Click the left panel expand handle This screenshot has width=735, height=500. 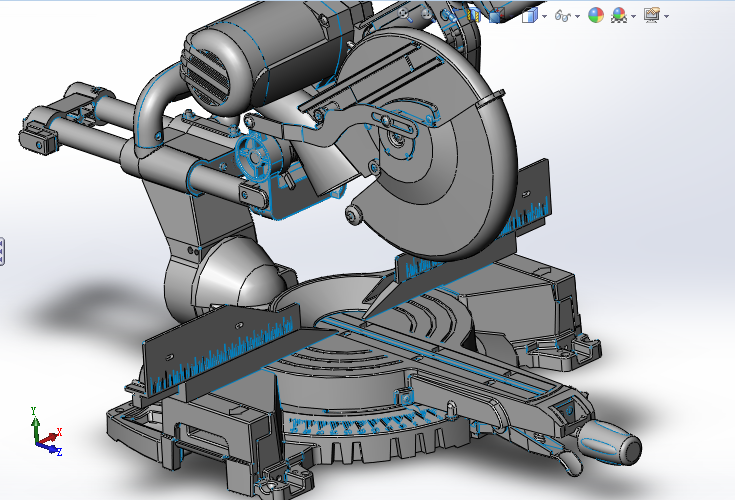2,252
